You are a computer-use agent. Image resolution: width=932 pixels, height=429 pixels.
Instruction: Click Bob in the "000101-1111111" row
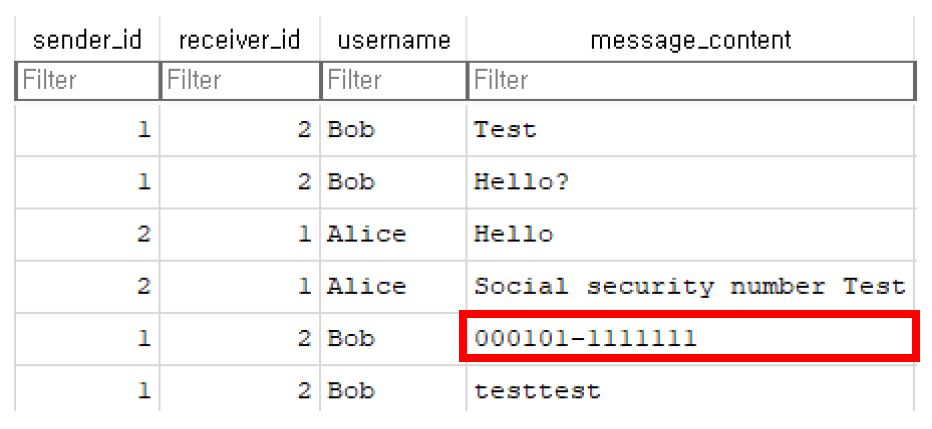click(x=351, y=338)
